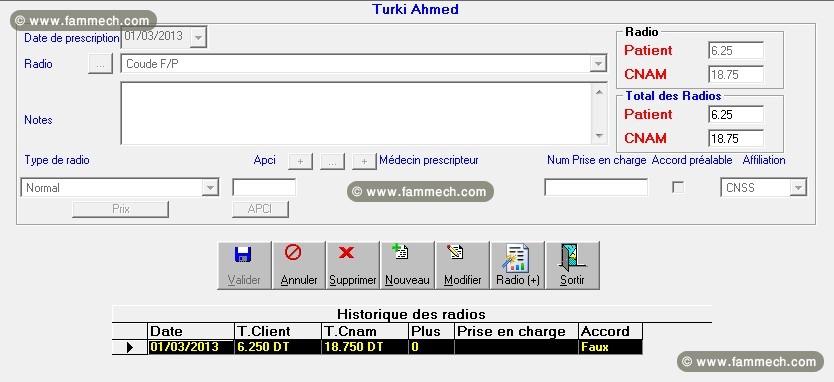Click the Prix button
834x382 pixels.
[x=121, y=209]
